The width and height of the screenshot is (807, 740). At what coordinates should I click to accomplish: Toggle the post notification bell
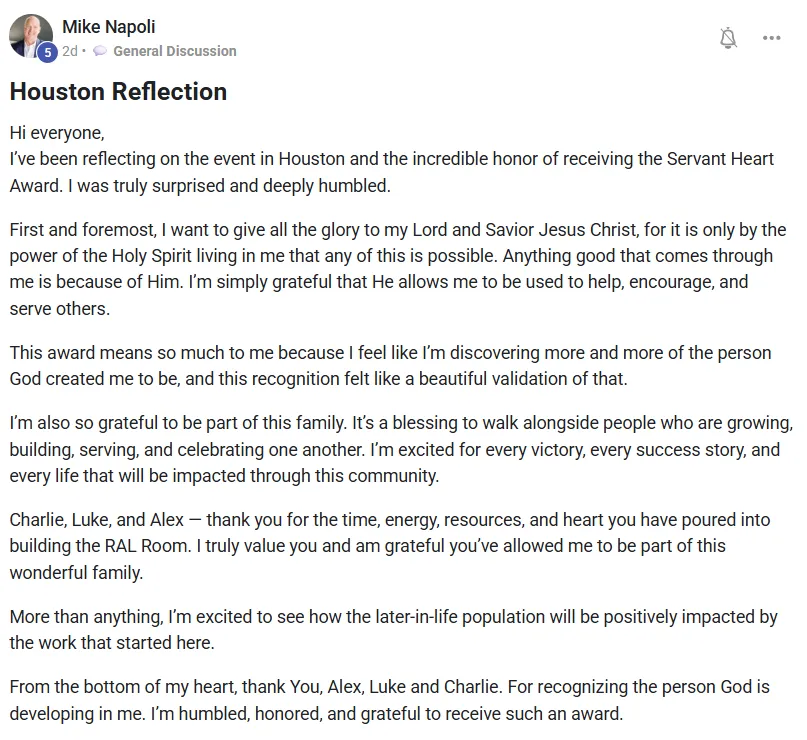[728, 38]
